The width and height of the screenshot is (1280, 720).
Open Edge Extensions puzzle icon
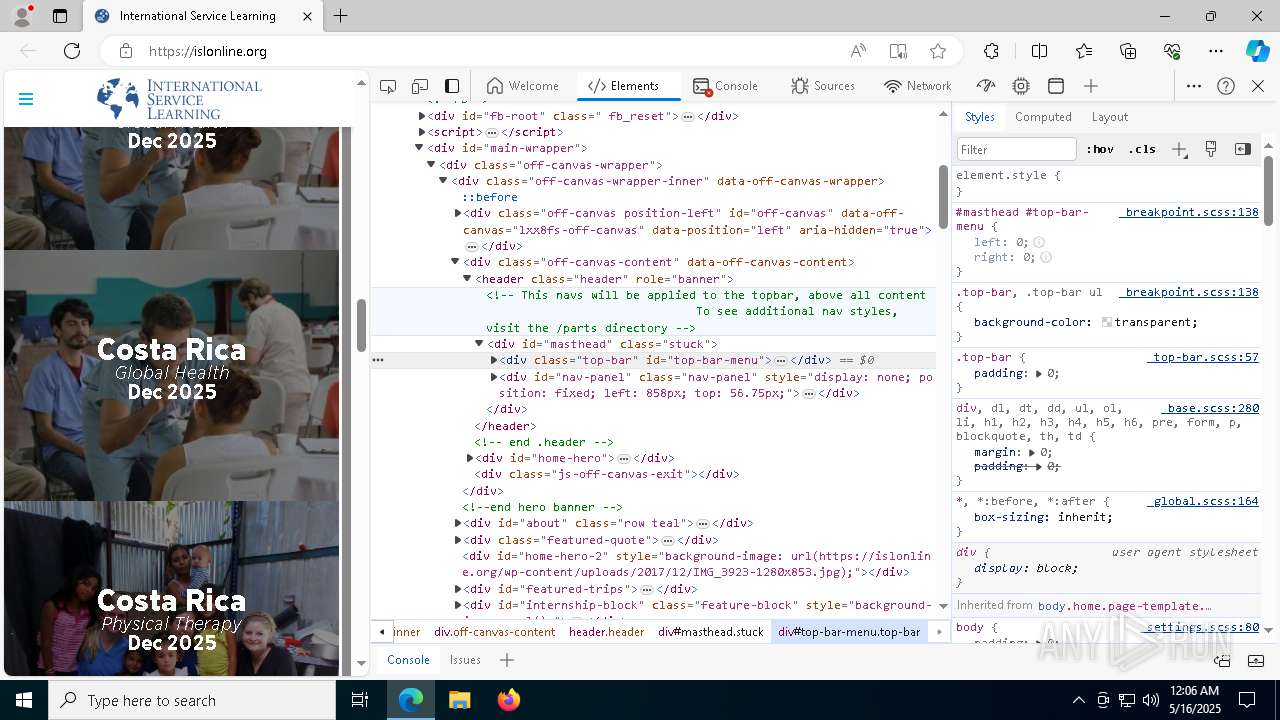click(991, 51)
